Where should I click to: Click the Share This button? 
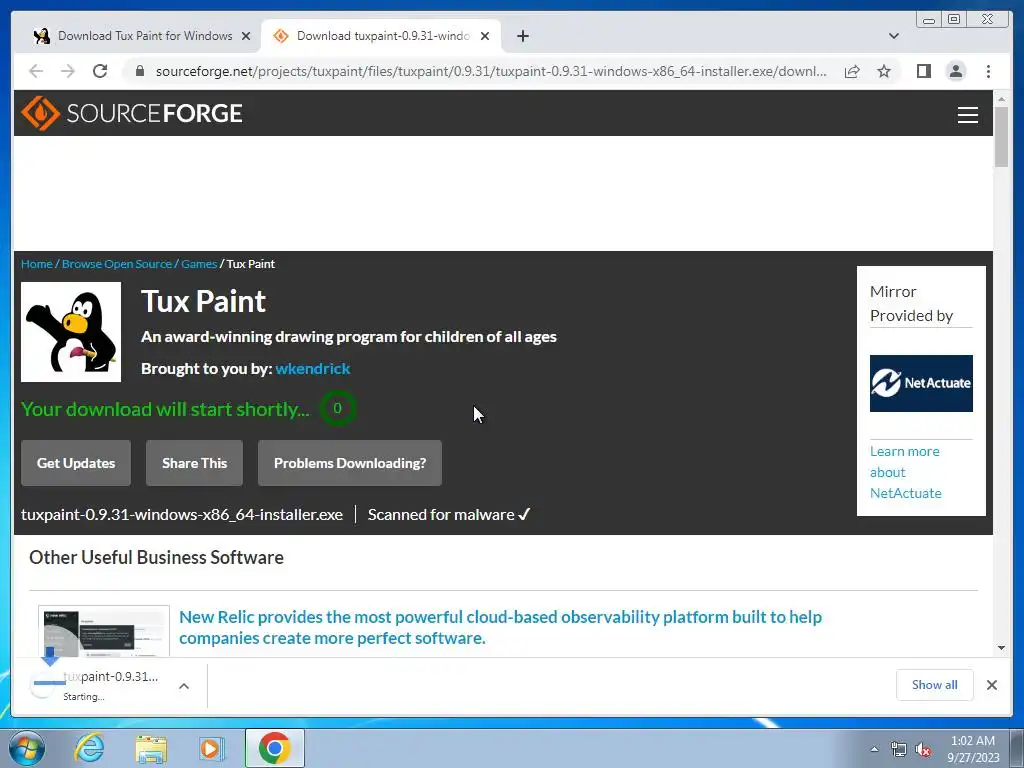pyautogui.click(x=194, y=463)
